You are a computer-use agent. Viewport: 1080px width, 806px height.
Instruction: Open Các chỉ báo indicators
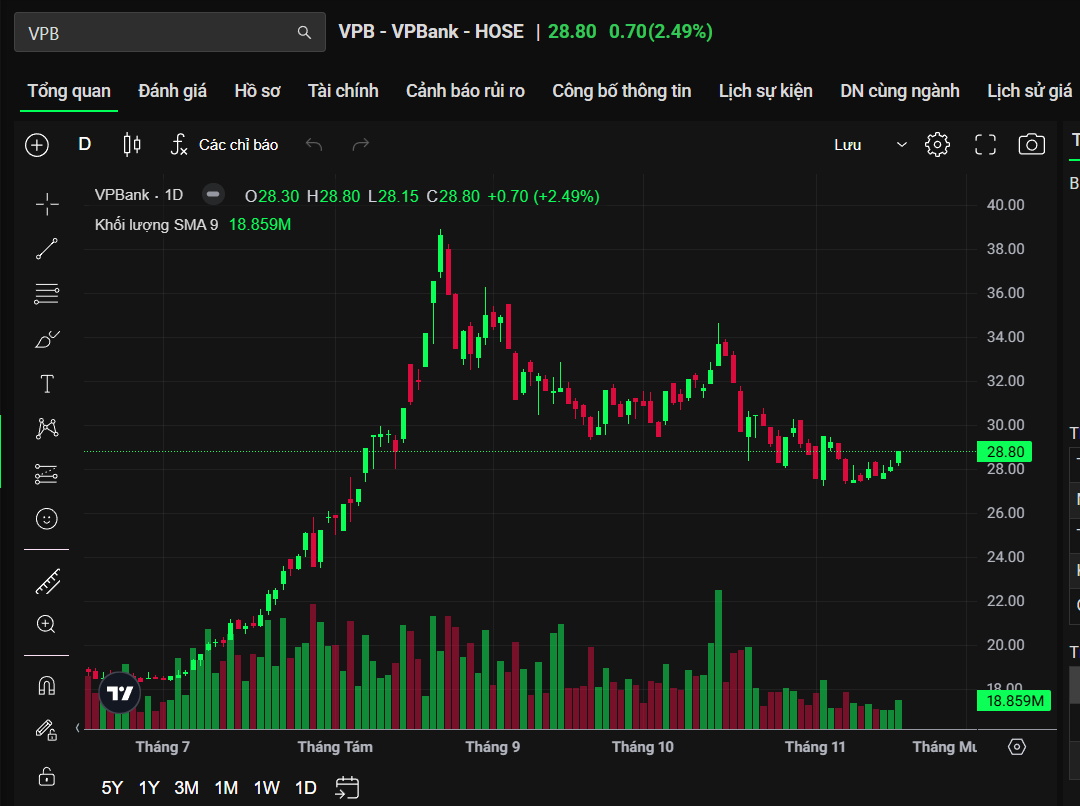coord(224,145)
